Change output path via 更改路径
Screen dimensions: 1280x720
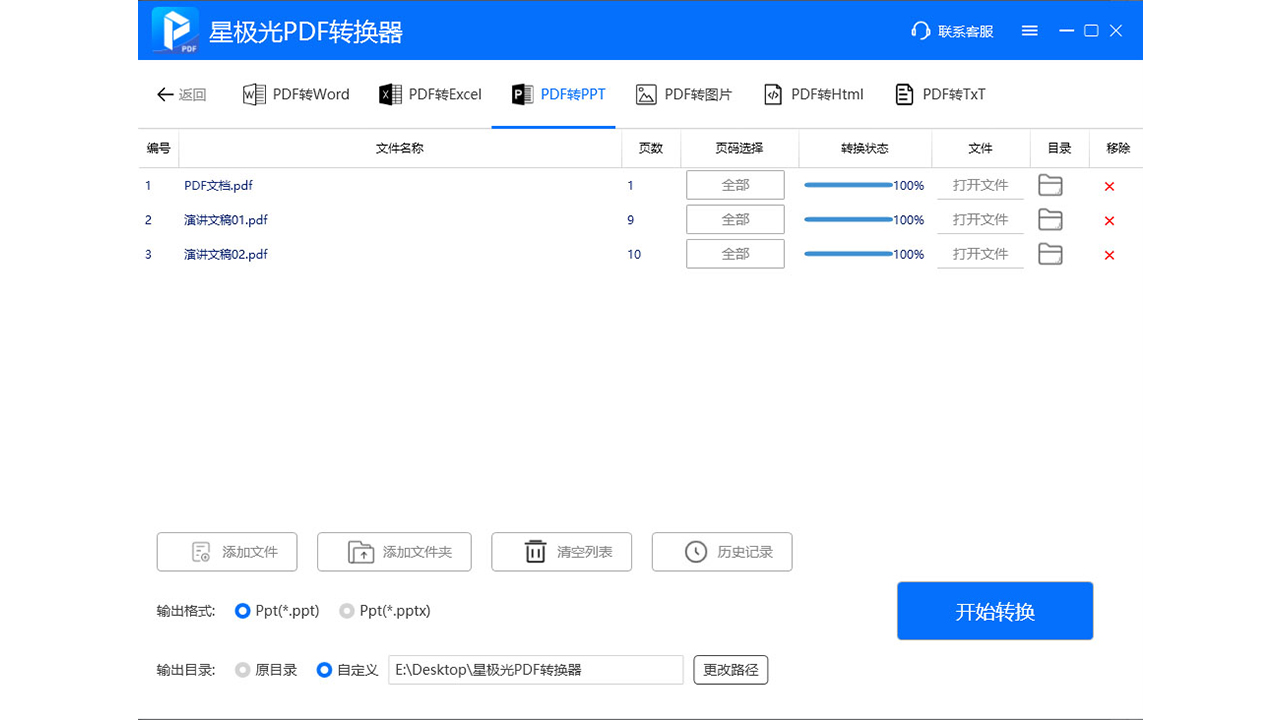click(x=730, y=670)
